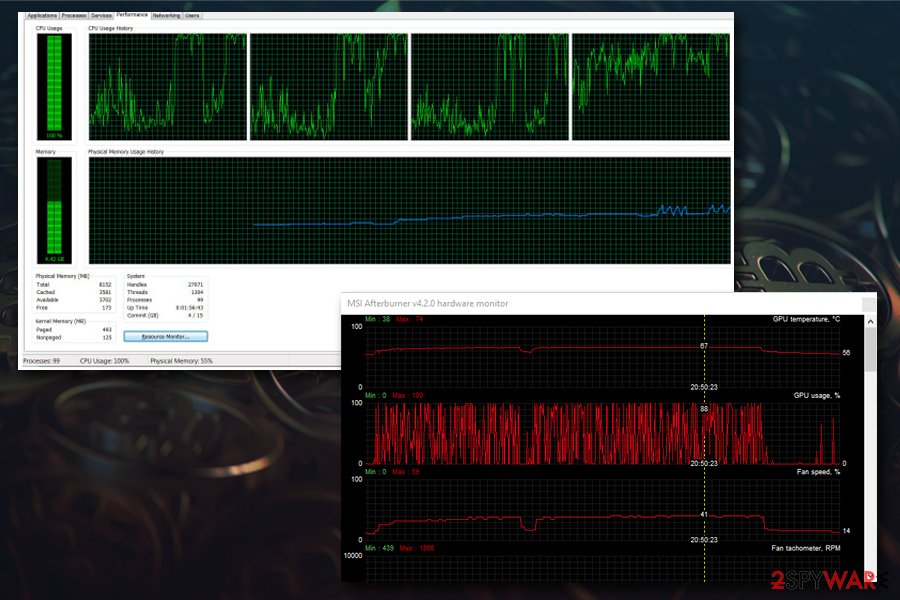Click the Cached memory row
Image resolution: width=900 pixels, height=600 pixels.
(73, 292)
